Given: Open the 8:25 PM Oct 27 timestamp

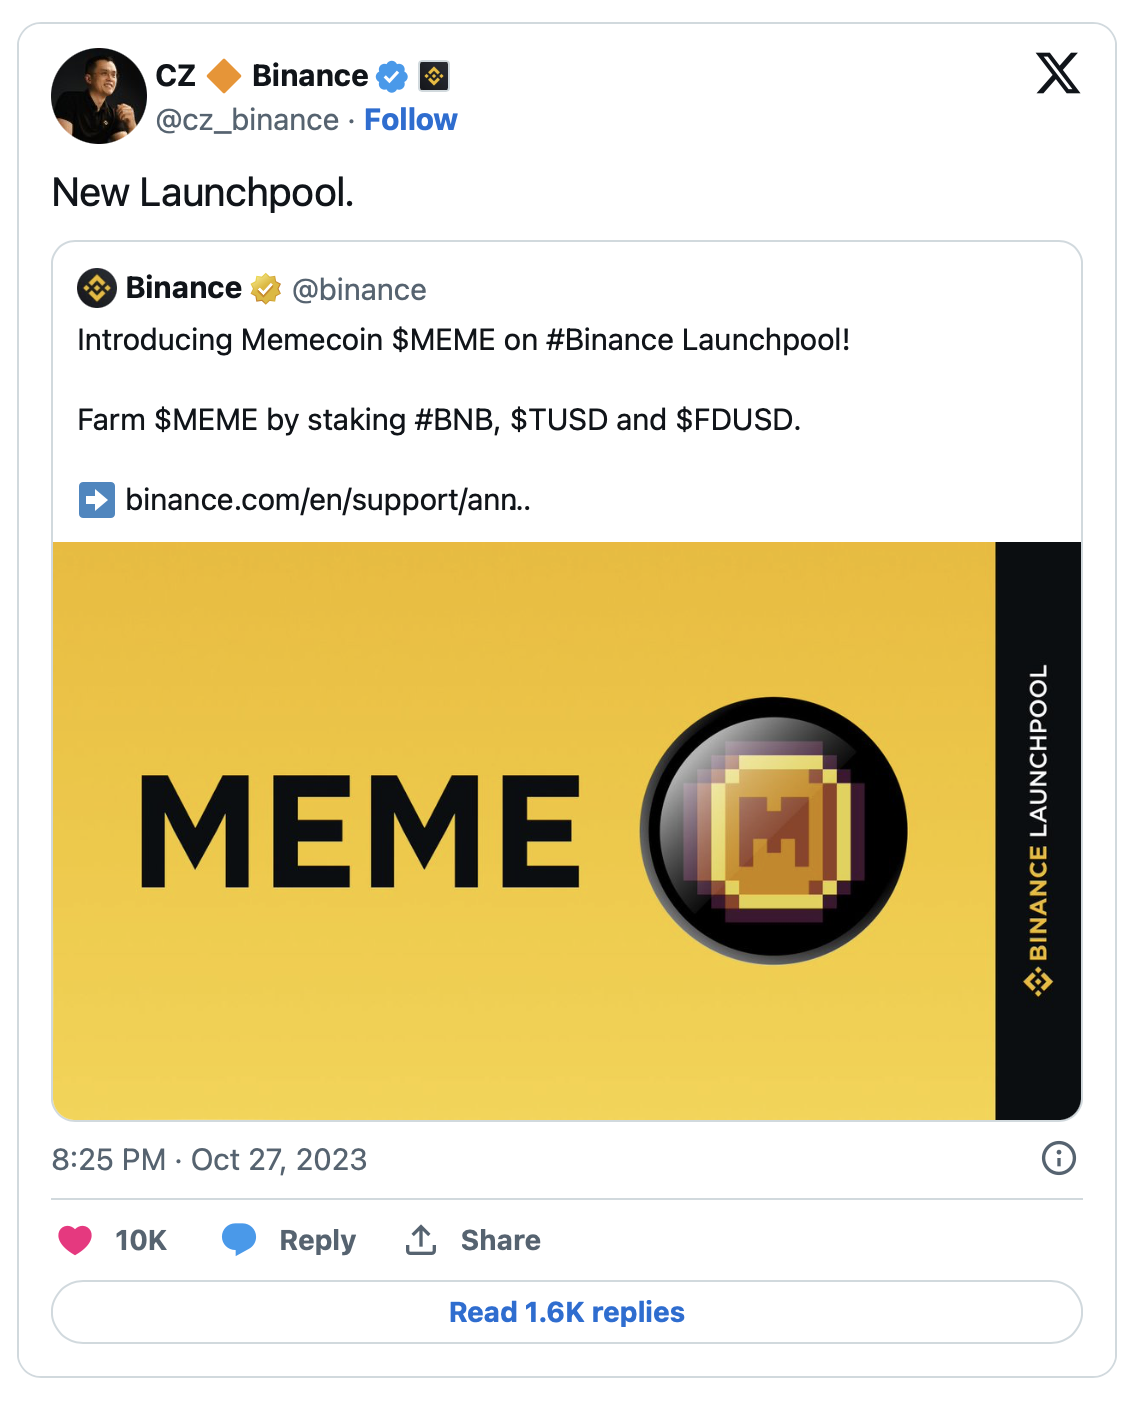Looking at the screenshot, I should 209,1159.
